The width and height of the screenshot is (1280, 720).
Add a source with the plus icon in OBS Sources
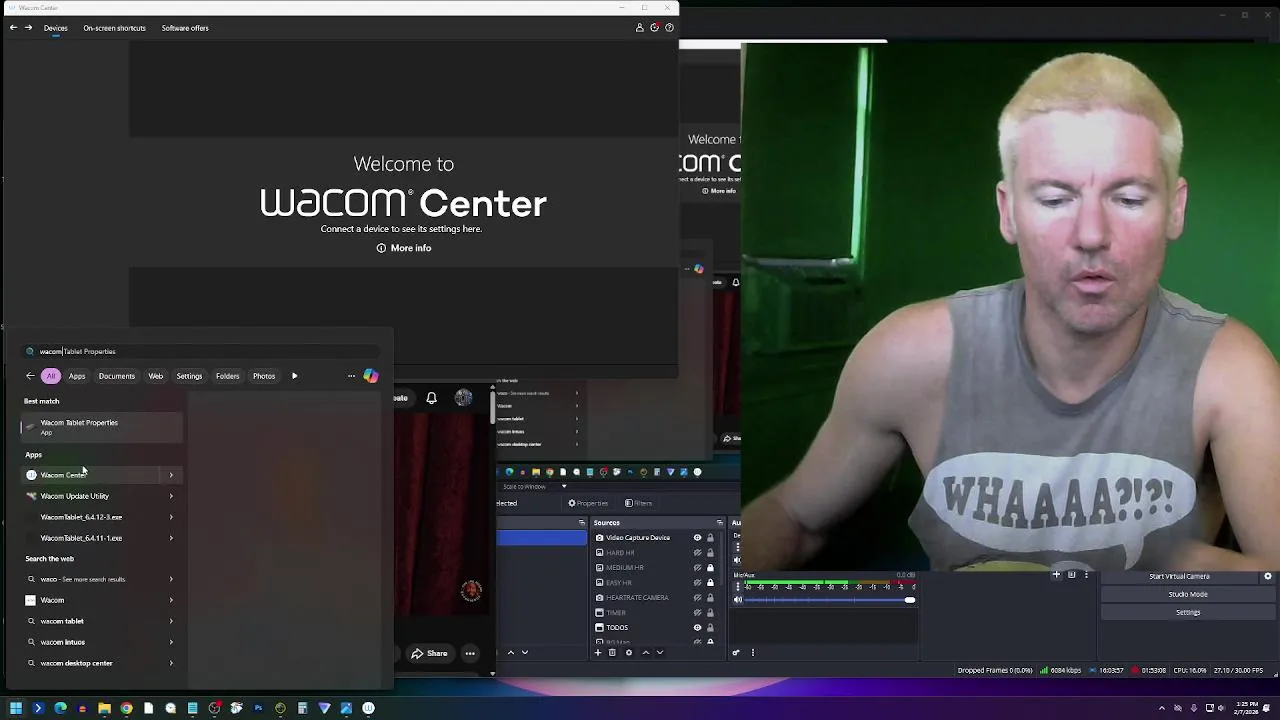(x=598, y=652)
